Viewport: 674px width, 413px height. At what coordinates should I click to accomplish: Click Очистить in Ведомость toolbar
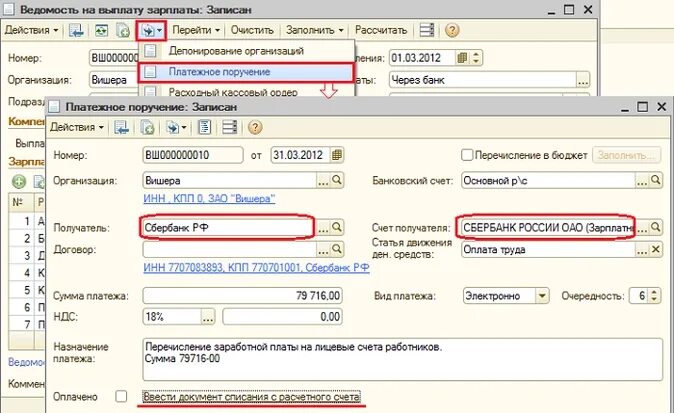coord(252,30)
